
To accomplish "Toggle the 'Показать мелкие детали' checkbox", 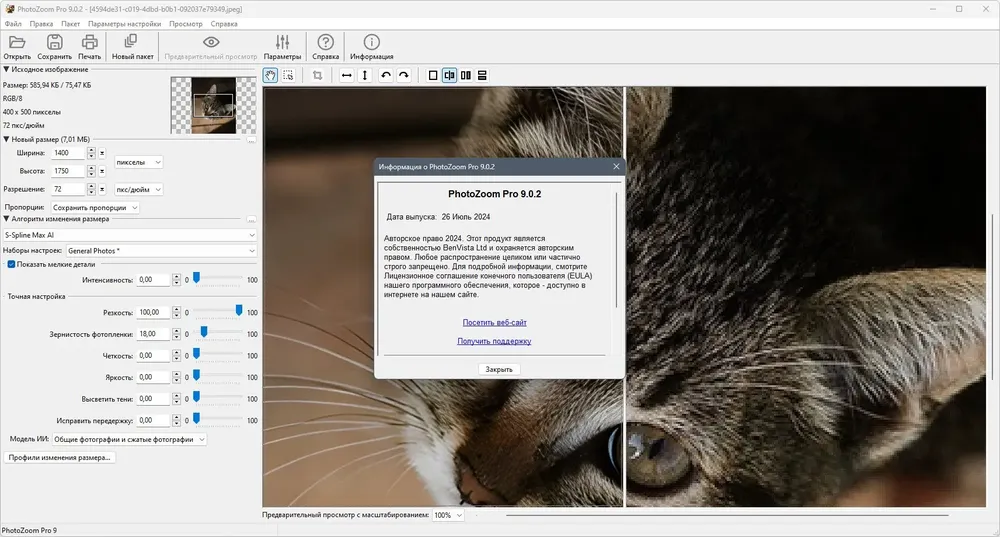I will [11, 264].
